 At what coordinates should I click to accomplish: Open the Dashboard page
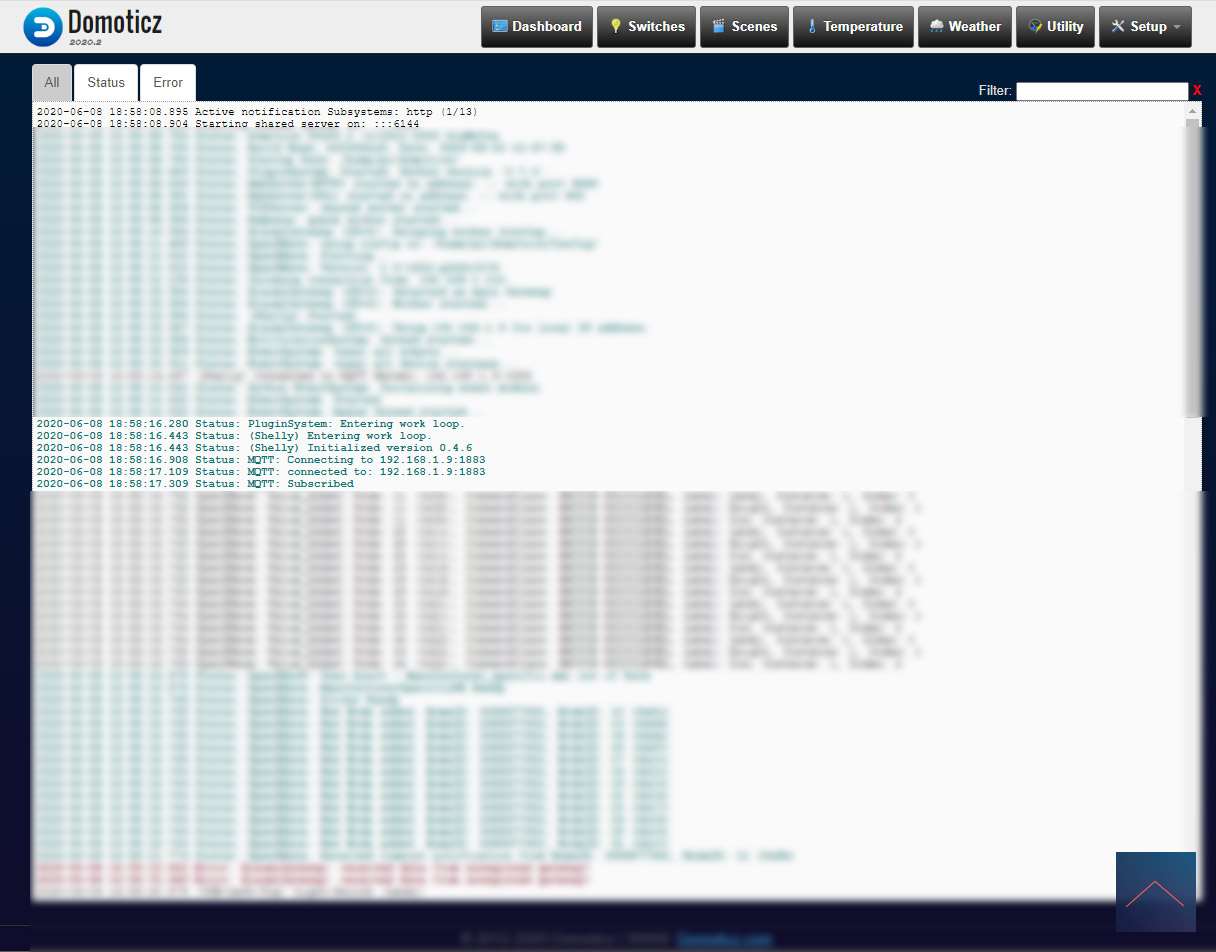537,27
